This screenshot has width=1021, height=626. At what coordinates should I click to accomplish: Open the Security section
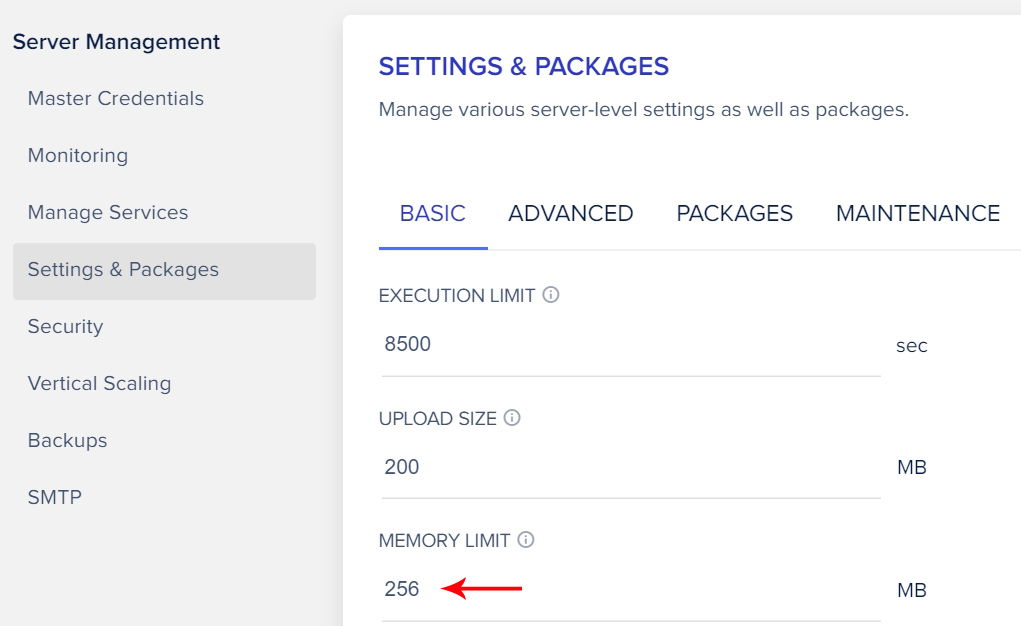[65, 326]
